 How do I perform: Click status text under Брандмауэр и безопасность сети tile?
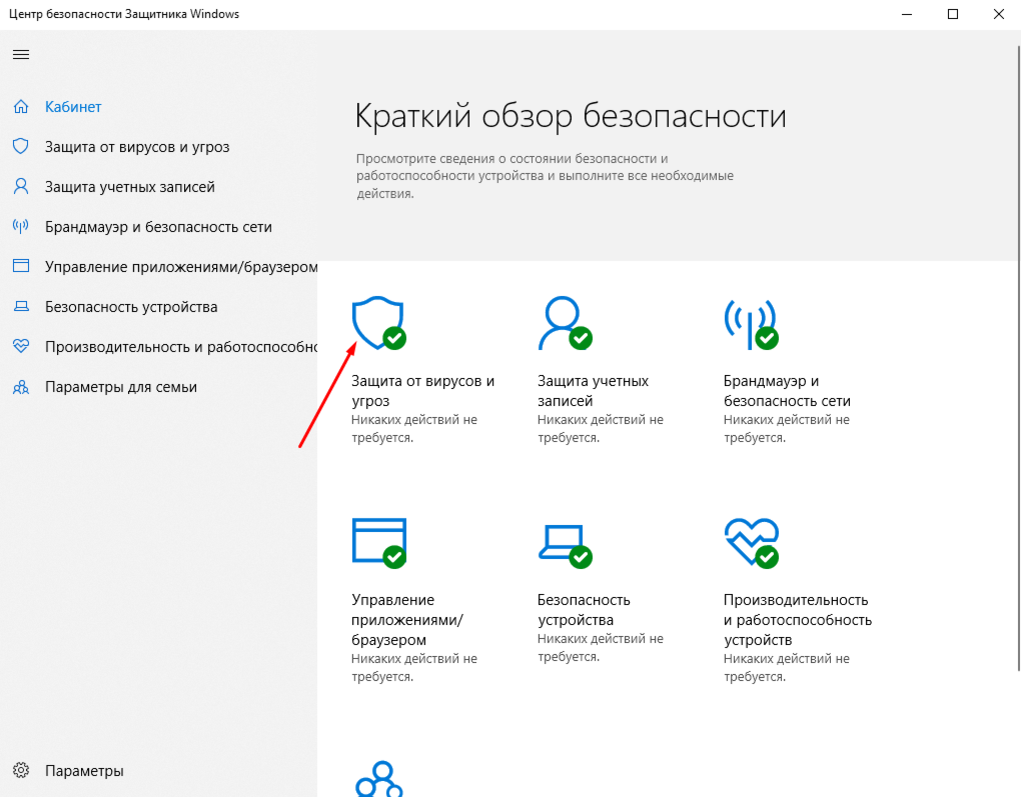tap(787, 428)
